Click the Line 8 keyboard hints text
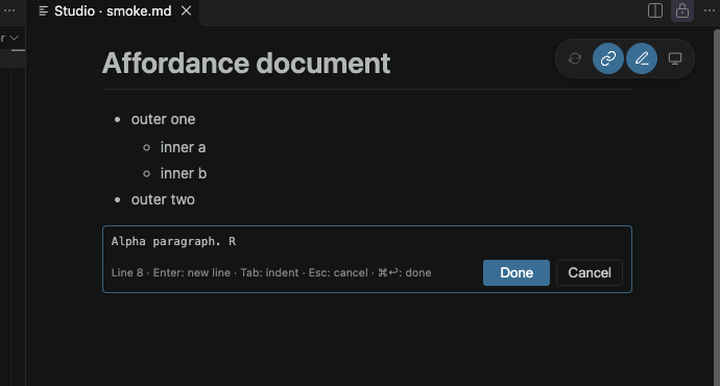Viewport: 720px width, 386px height. pyautogui.click(x=271, y=273)
